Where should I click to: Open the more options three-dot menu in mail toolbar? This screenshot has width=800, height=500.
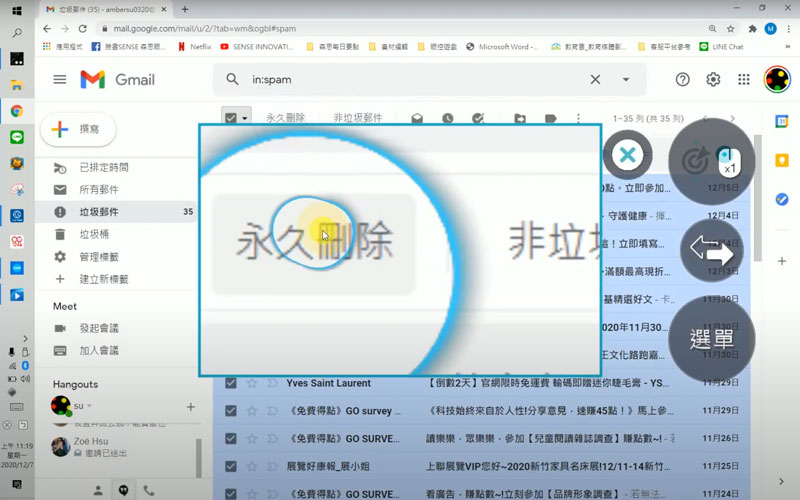click(578, 118)
